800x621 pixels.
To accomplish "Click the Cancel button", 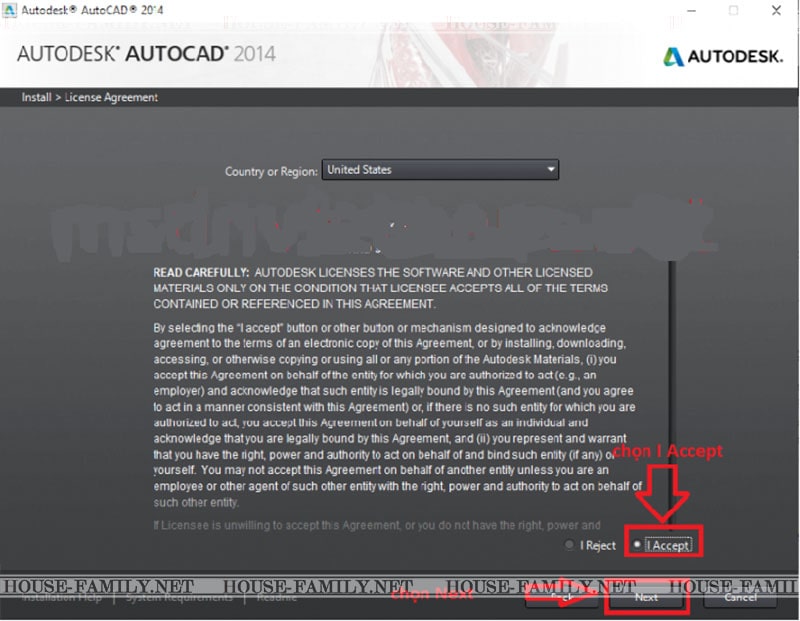I will point(740,597).
